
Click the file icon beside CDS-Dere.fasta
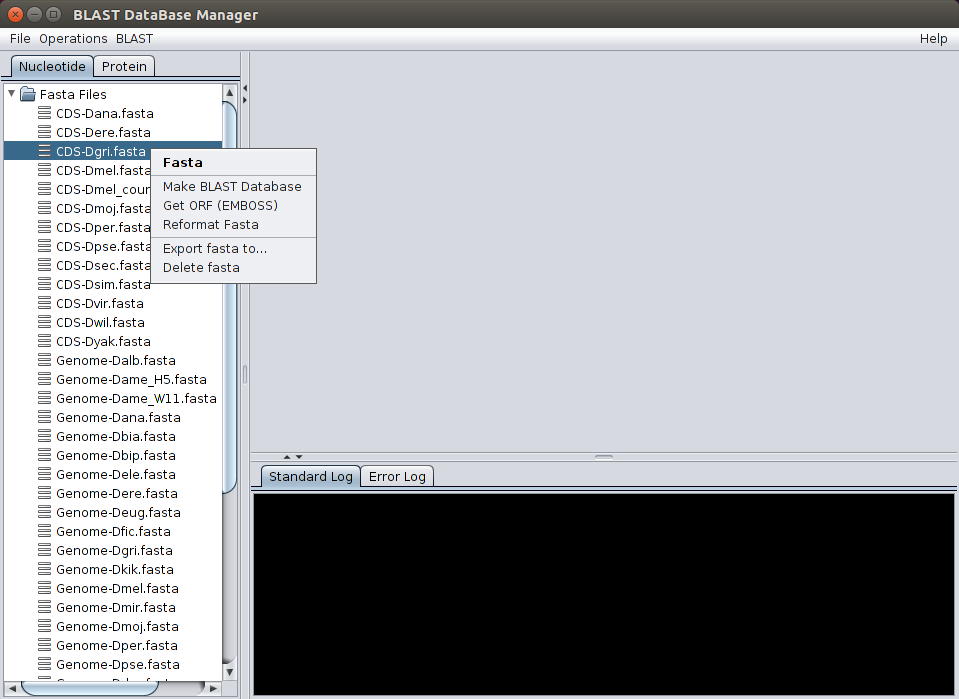[45, 132]
